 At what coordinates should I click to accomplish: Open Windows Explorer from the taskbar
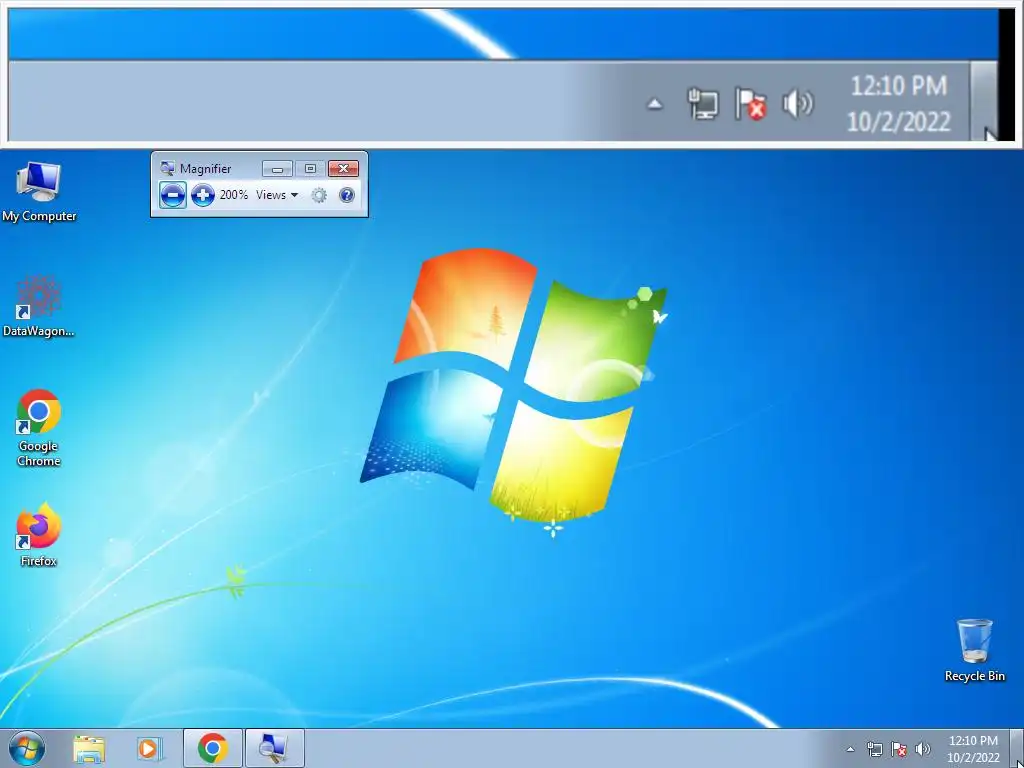point(89,748)
